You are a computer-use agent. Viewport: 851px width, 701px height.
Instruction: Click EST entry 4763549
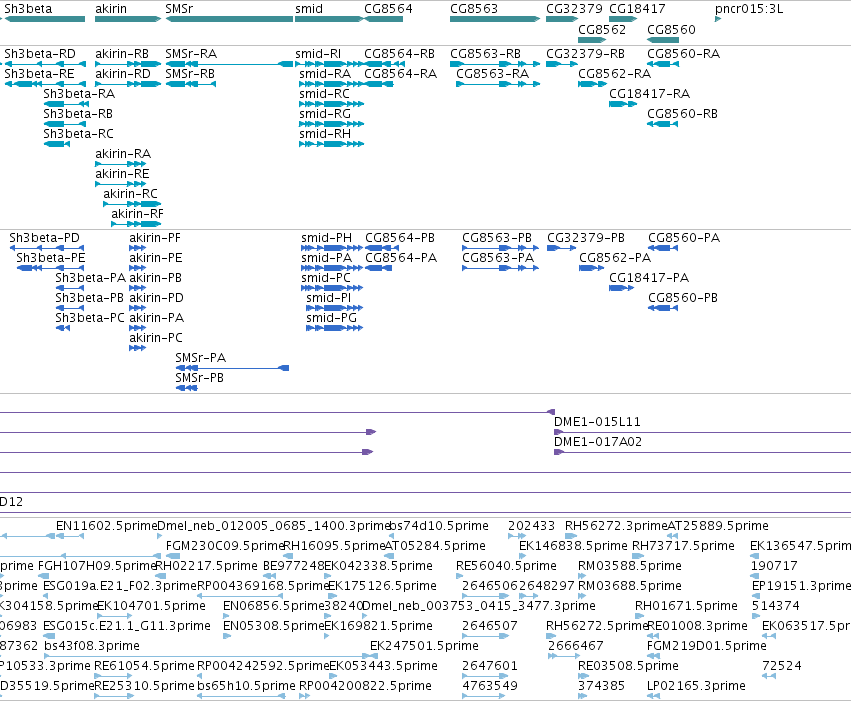(490, 686)
